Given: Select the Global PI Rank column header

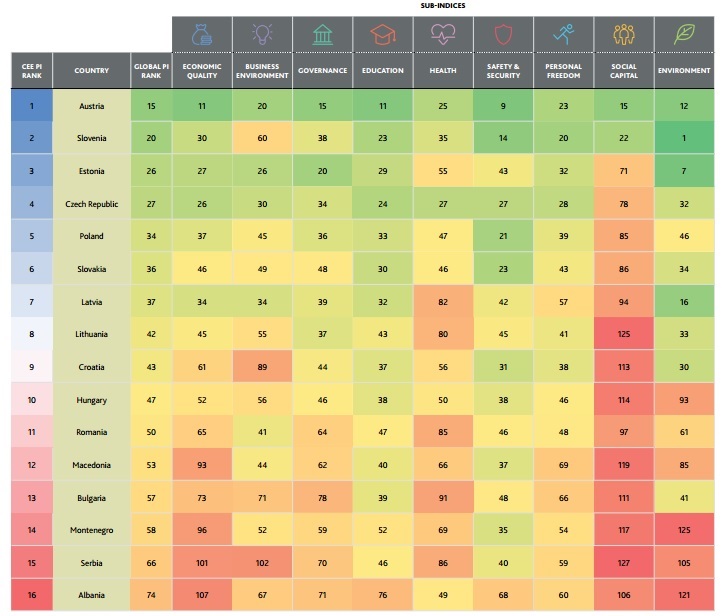Looking at the screenshot, I should 151,71.
